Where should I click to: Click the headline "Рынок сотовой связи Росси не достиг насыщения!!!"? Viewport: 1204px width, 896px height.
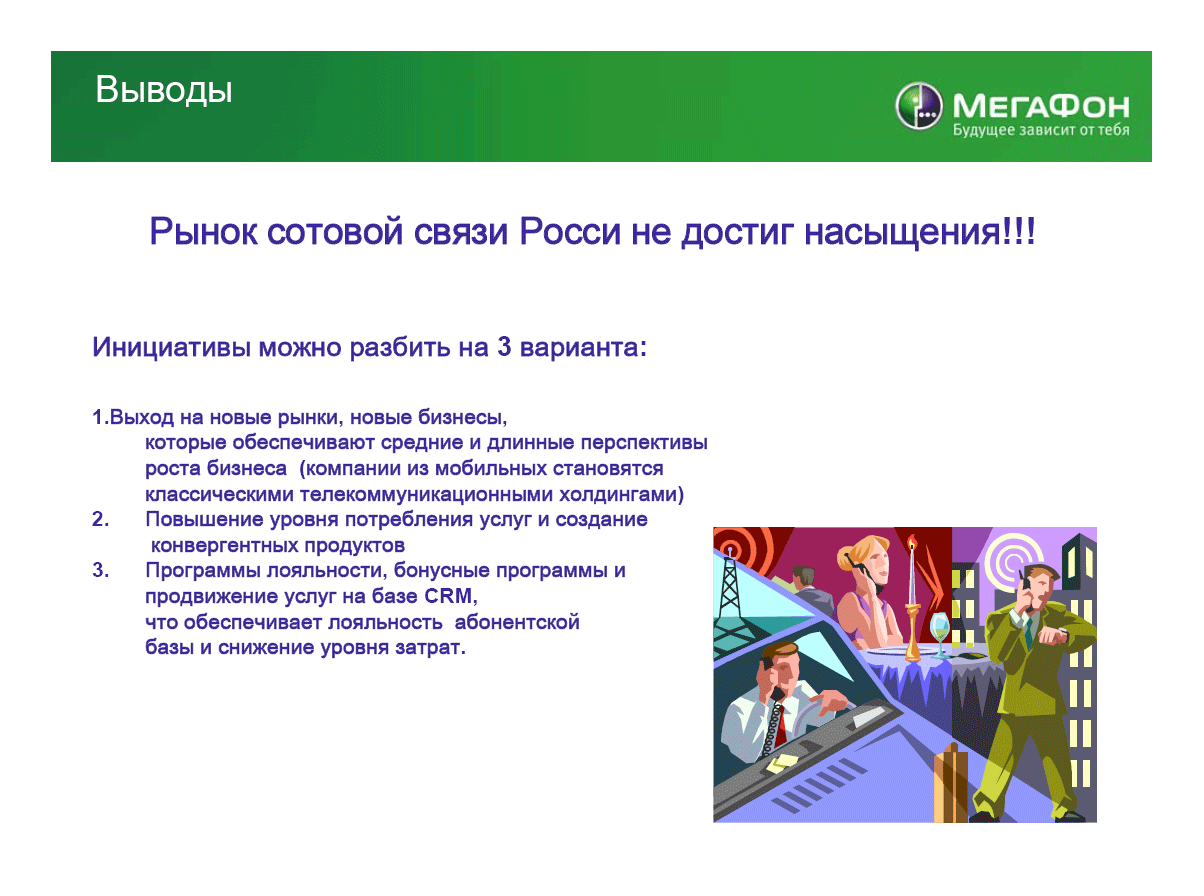point(592,233)
